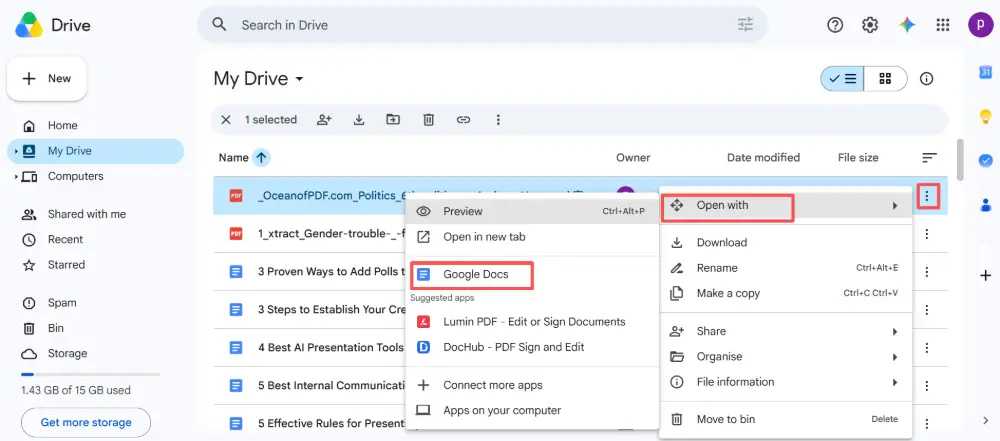Show the view details info icon
Viewport: 1000px width, 441px height.
click(x=926, y=78)
